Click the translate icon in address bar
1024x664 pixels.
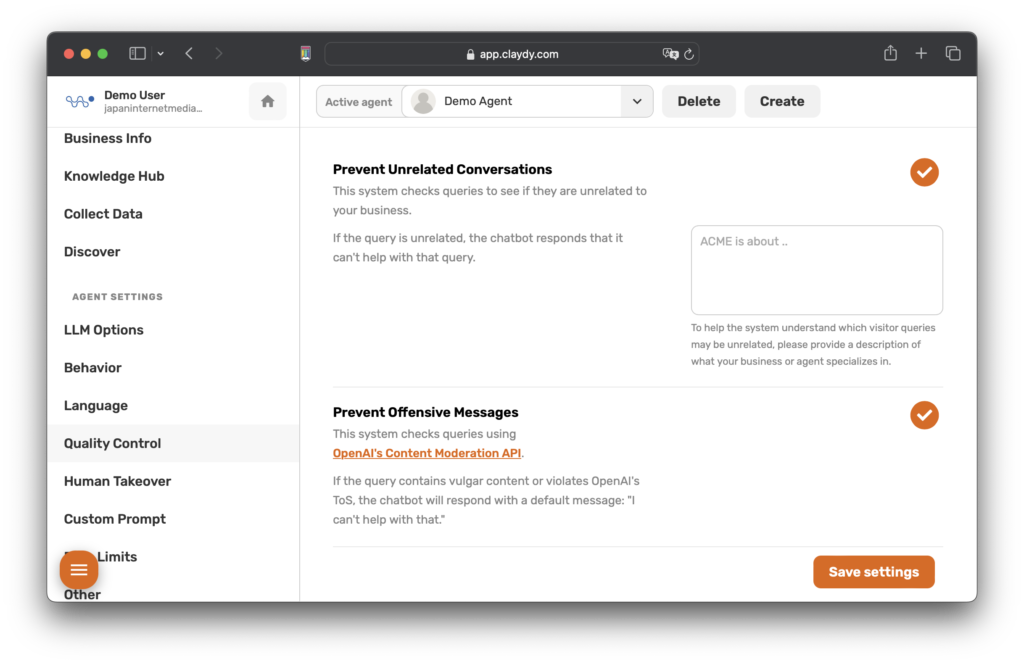(670, 54)
